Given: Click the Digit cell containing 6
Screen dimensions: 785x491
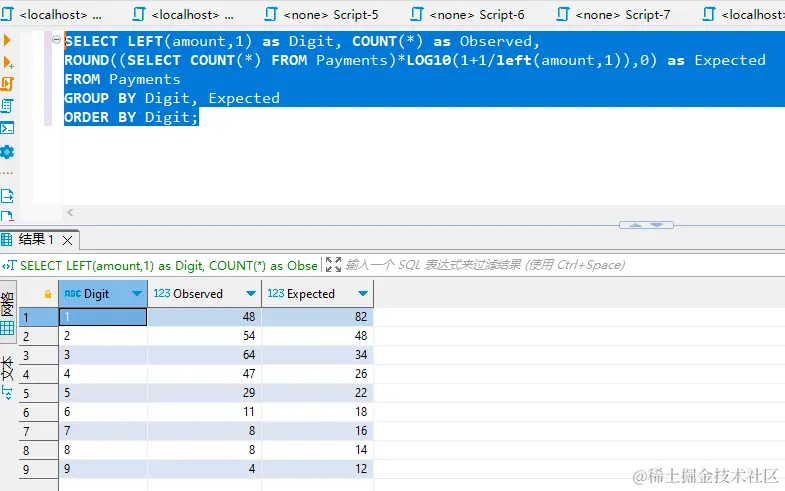Looking at the screenshot, I should point(103,412).
